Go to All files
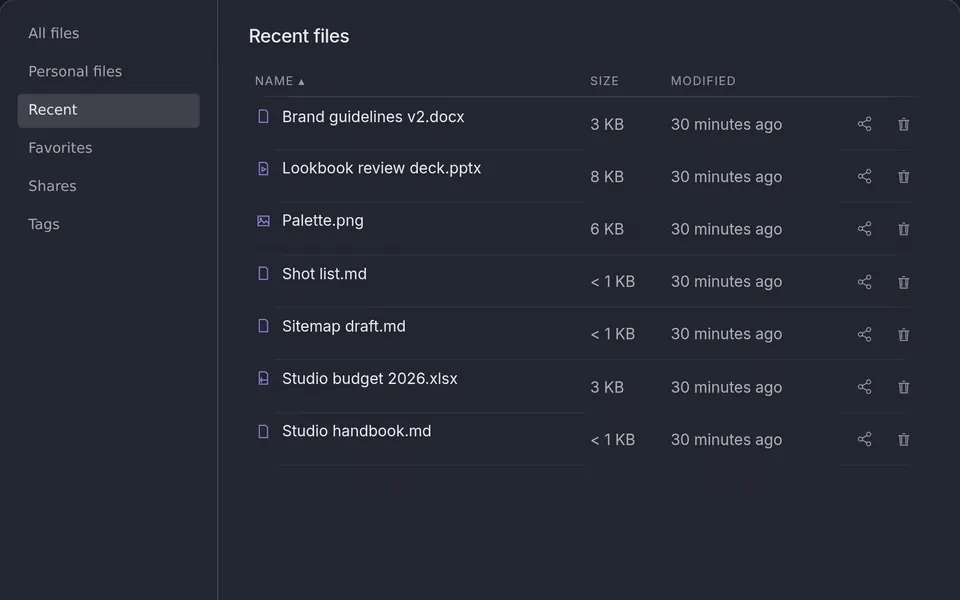This screenshot has height=600, width=960. [108, 33]
